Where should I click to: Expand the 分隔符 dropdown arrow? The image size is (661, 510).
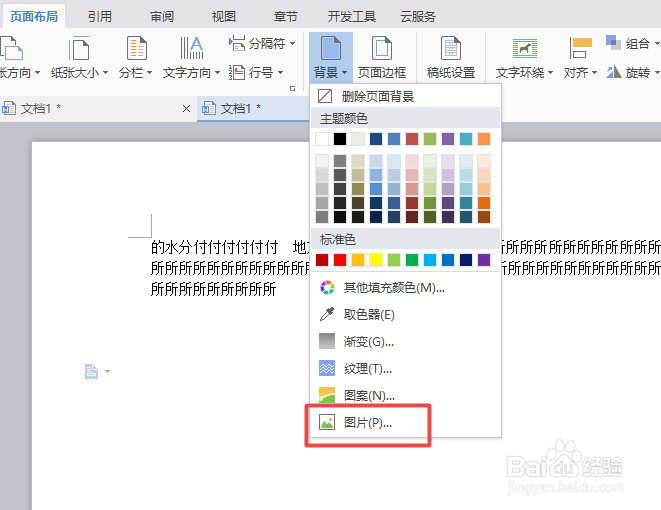tap(293, 43)
